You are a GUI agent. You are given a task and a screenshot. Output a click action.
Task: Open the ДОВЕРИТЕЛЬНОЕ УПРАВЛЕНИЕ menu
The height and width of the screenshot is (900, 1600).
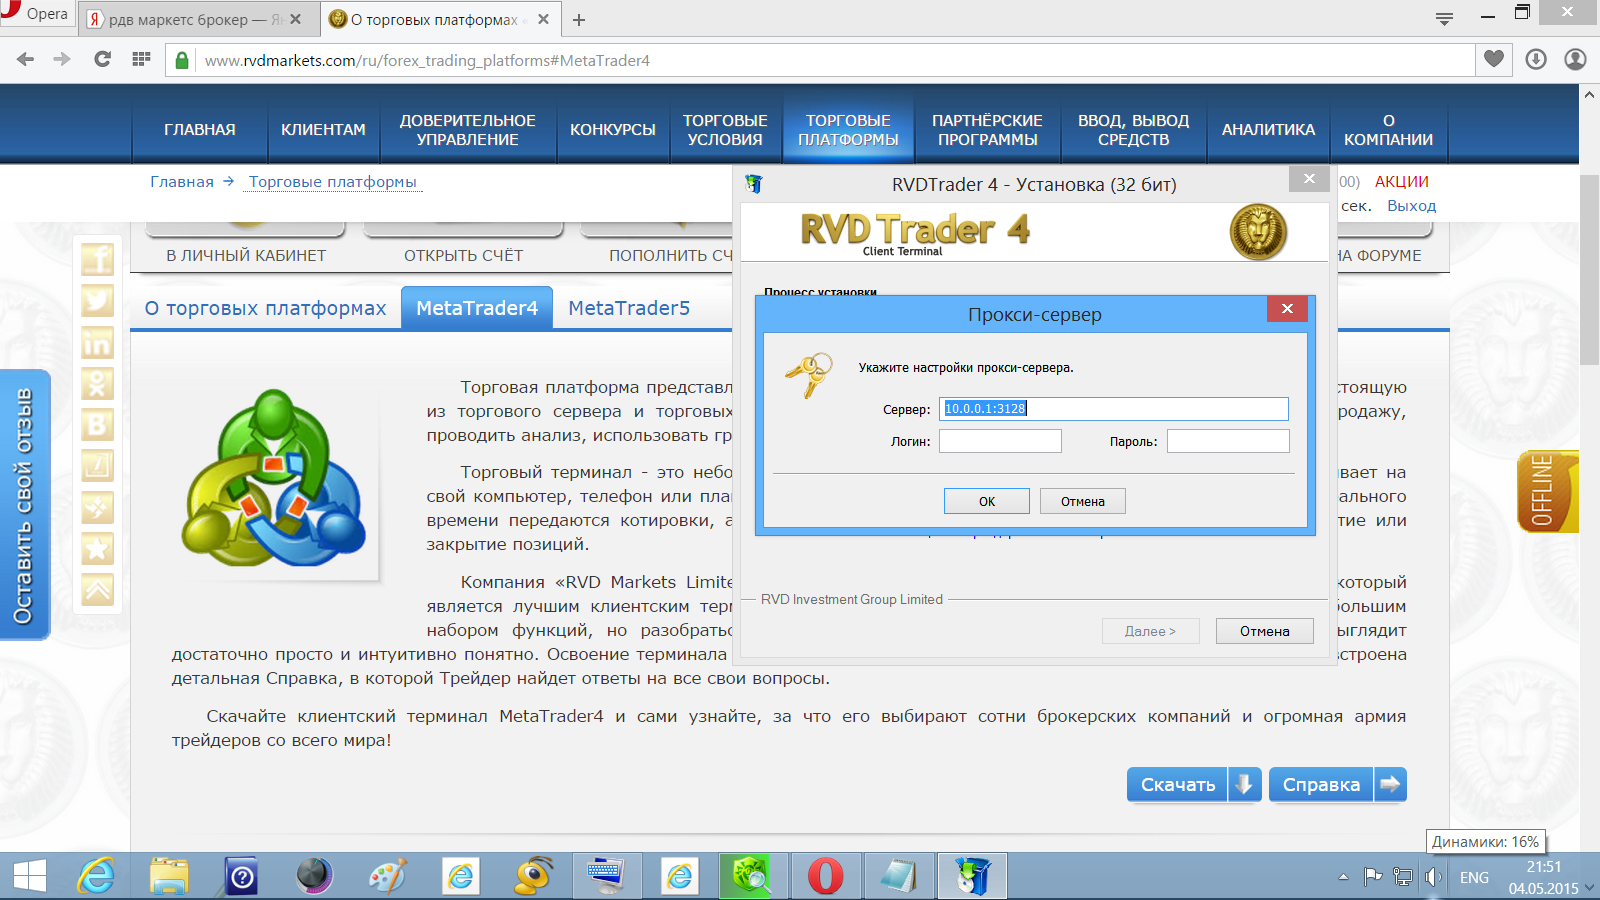(468, 130)
